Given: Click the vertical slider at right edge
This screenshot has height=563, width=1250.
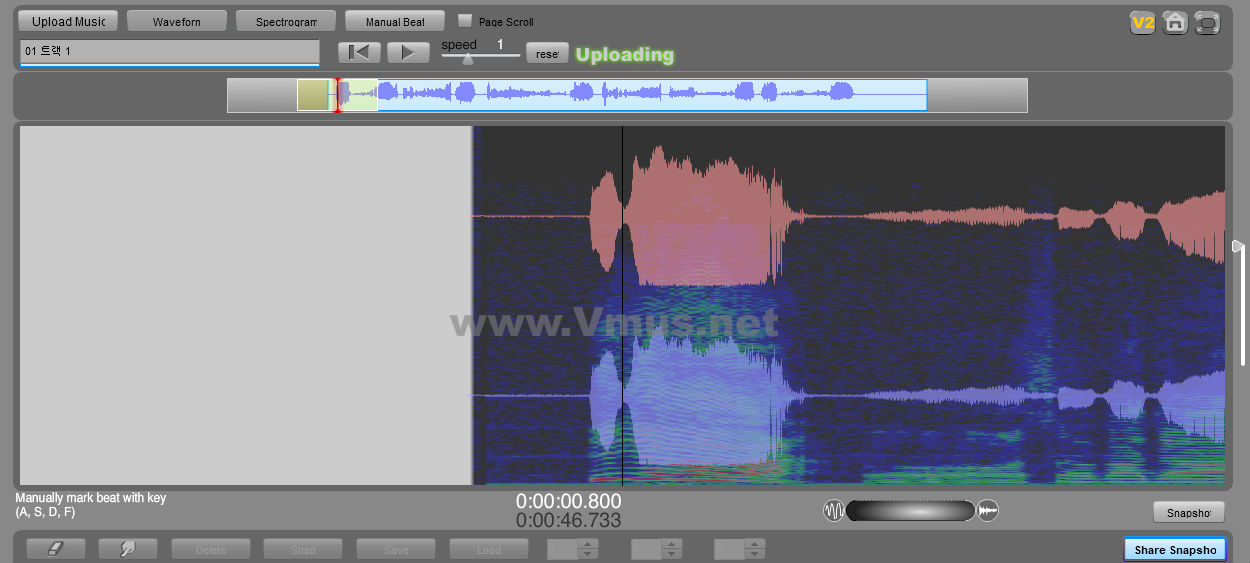Looking at the screenshot, I should [x=1241, y=303].
